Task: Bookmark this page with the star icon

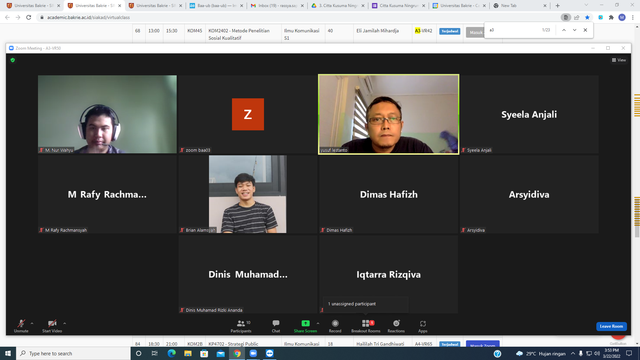Action: 587,18
